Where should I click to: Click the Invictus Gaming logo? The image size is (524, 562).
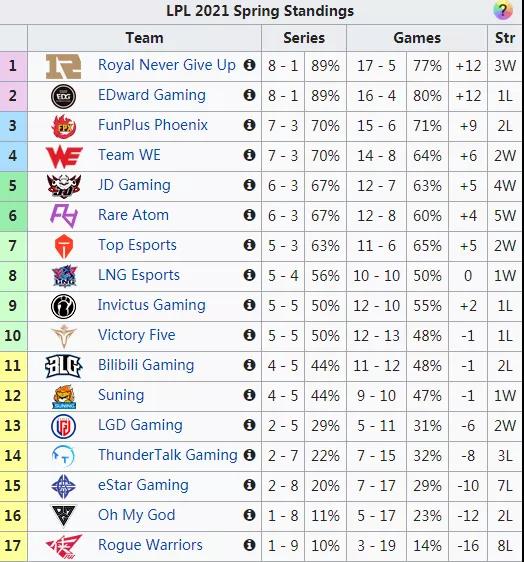tap(64, 306)
